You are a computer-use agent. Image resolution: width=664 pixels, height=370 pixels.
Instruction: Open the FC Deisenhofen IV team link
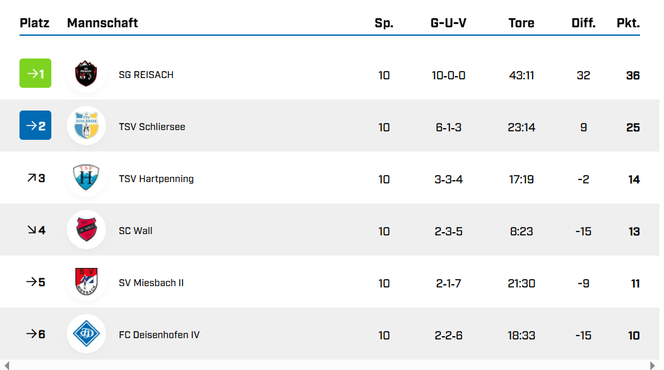tap(159, 335)
